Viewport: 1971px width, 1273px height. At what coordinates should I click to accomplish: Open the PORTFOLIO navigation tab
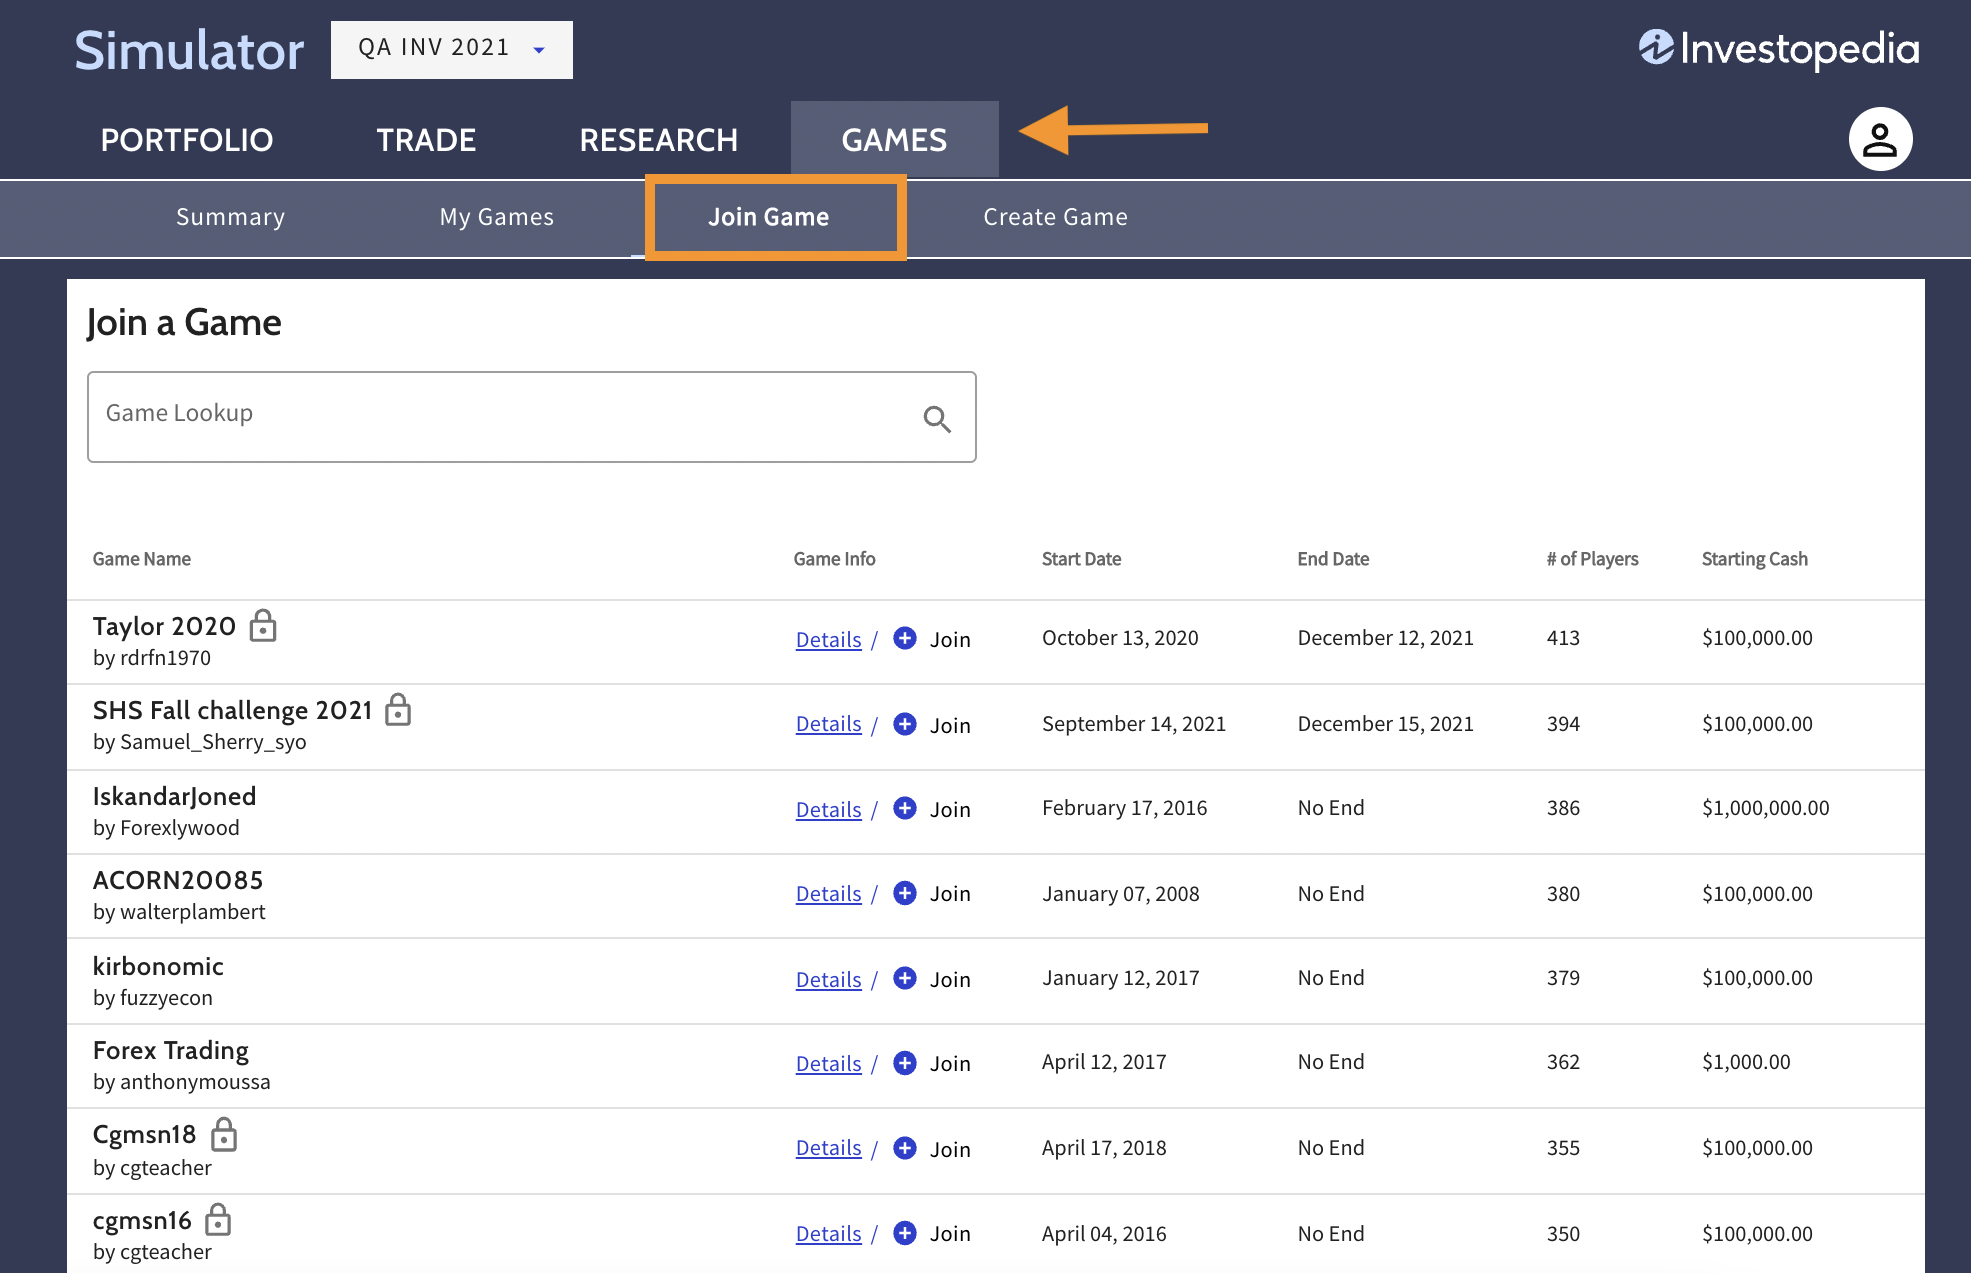coord(187,140)
